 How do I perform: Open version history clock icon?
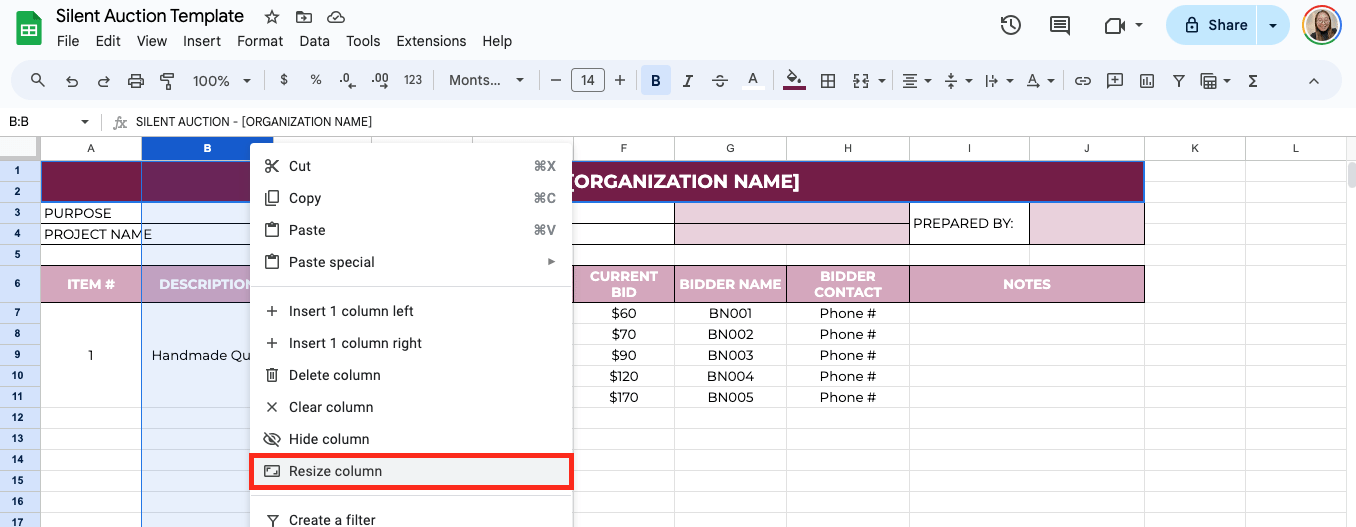coord(1011,25)
